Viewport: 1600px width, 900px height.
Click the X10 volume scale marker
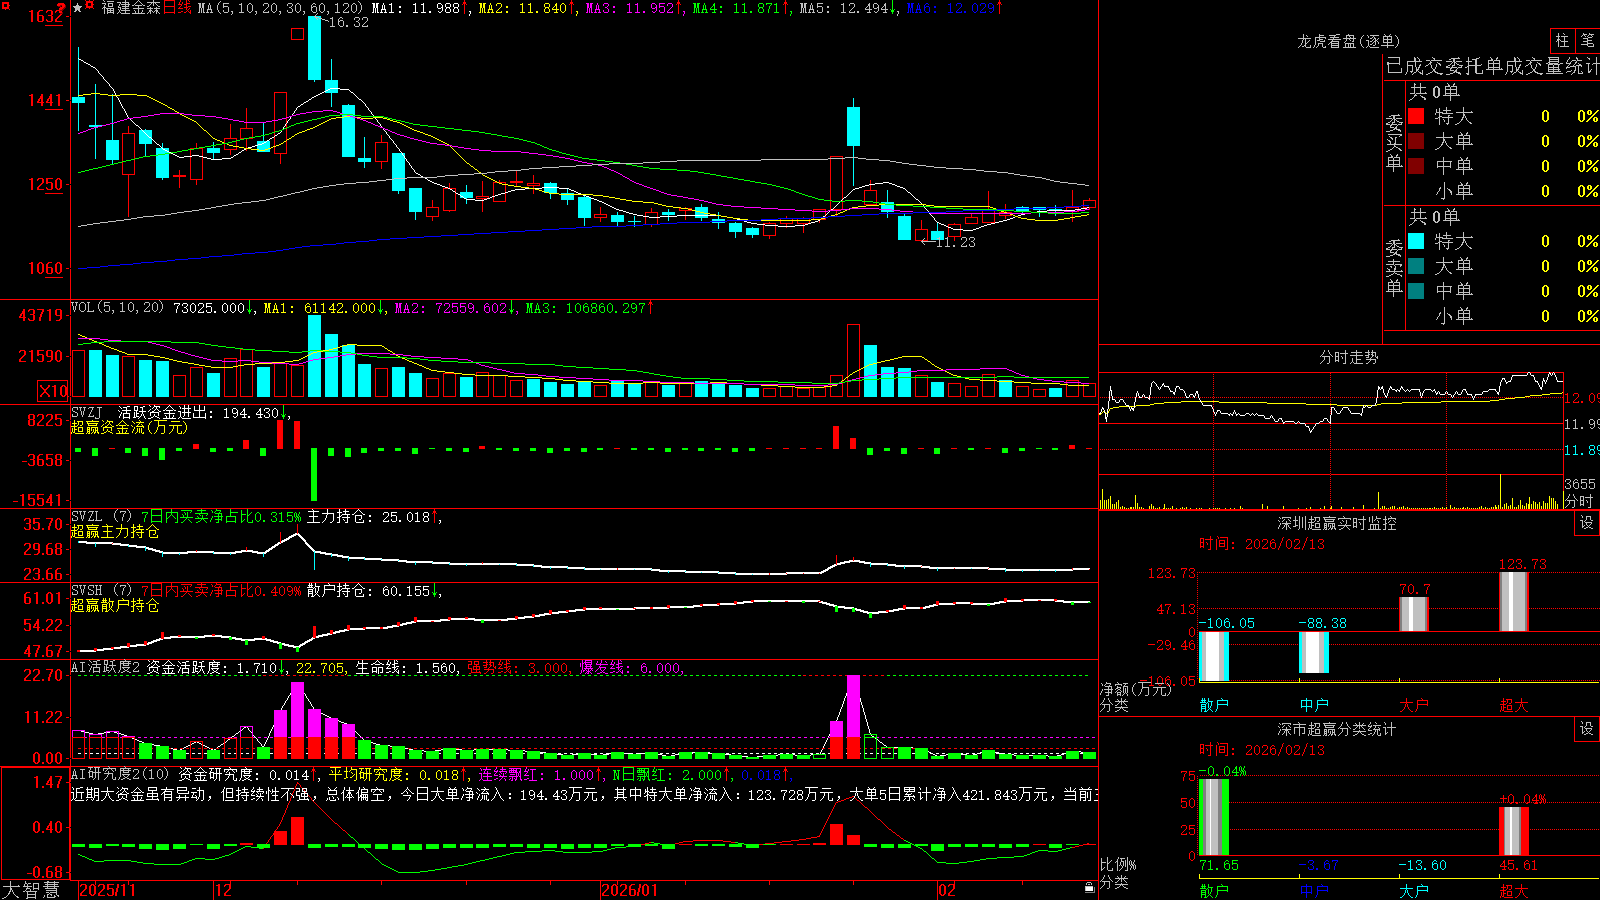[x=53, y=391]
